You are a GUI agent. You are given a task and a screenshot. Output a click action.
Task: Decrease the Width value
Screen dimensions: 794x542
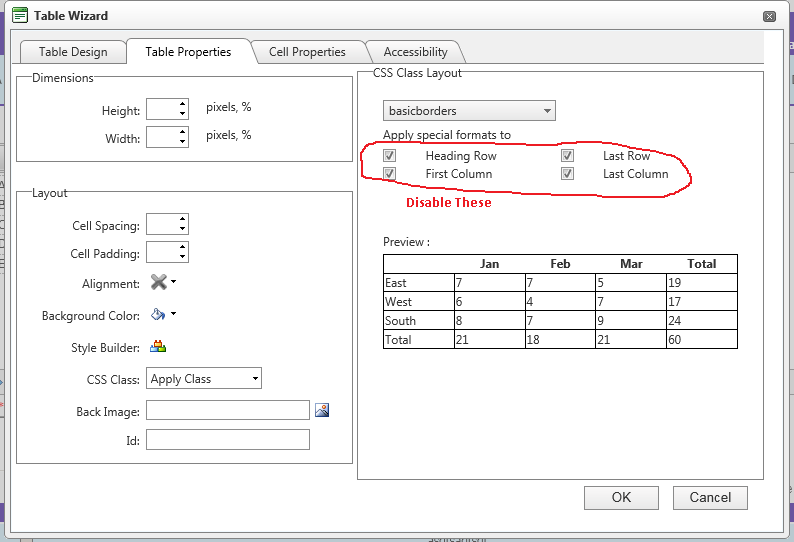click(x=182, y=141)
